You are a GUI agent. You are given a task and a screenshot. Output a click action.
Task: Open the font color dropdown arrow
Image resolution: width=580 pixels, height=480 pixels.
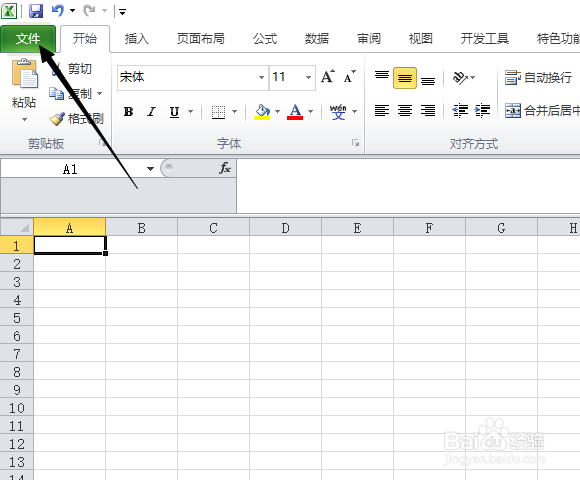(x=310, y=111)
